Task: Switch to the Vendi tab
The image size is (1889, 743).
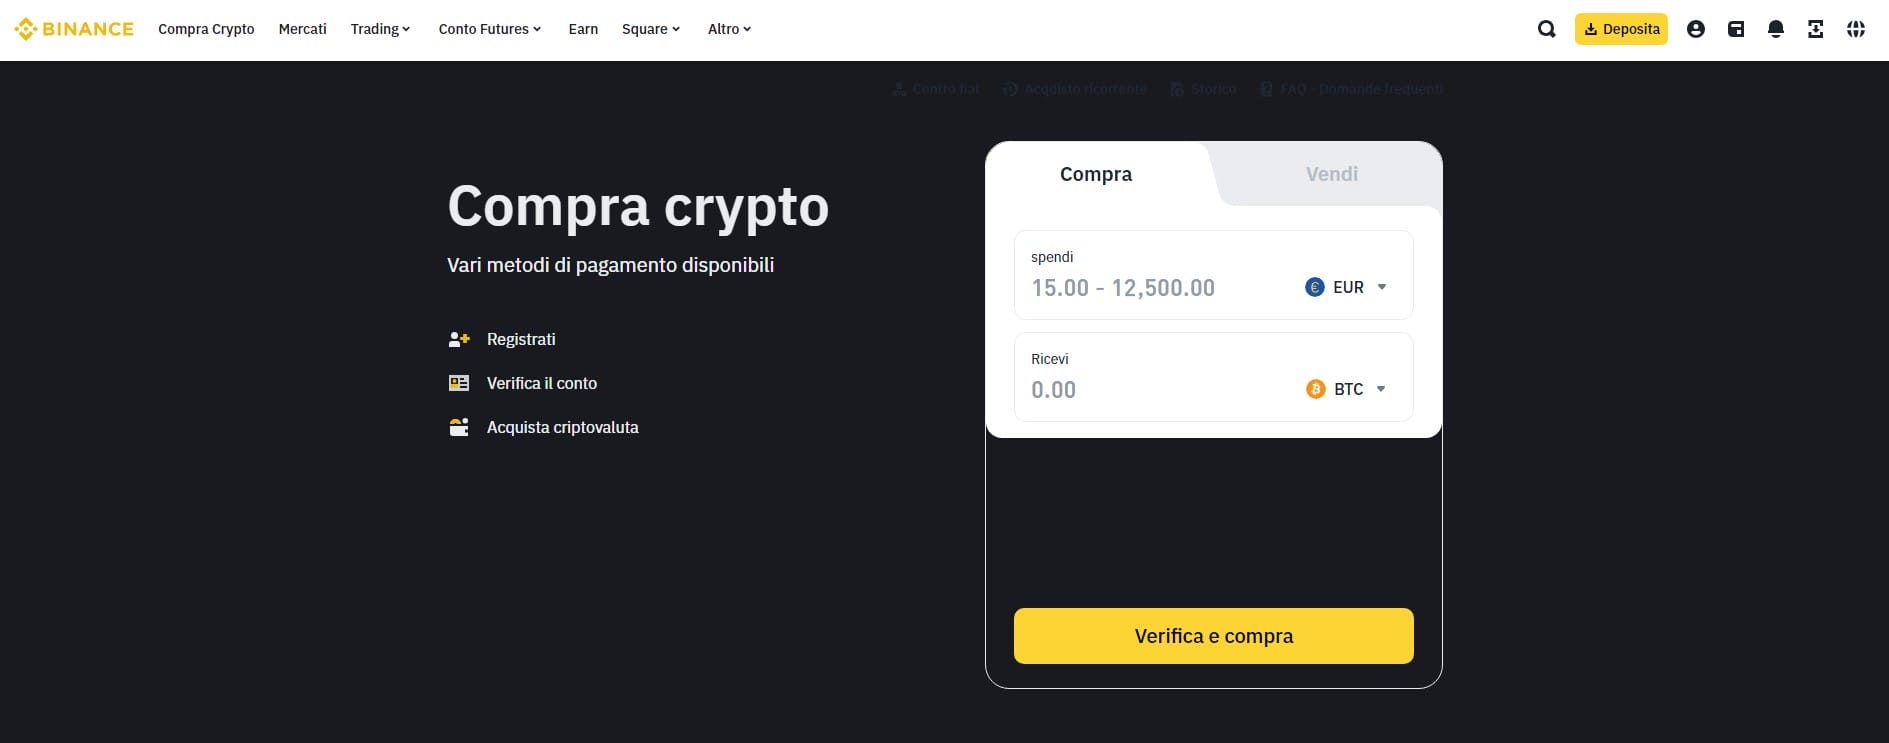Action: pyautogui.click(x=1331, y=174)
